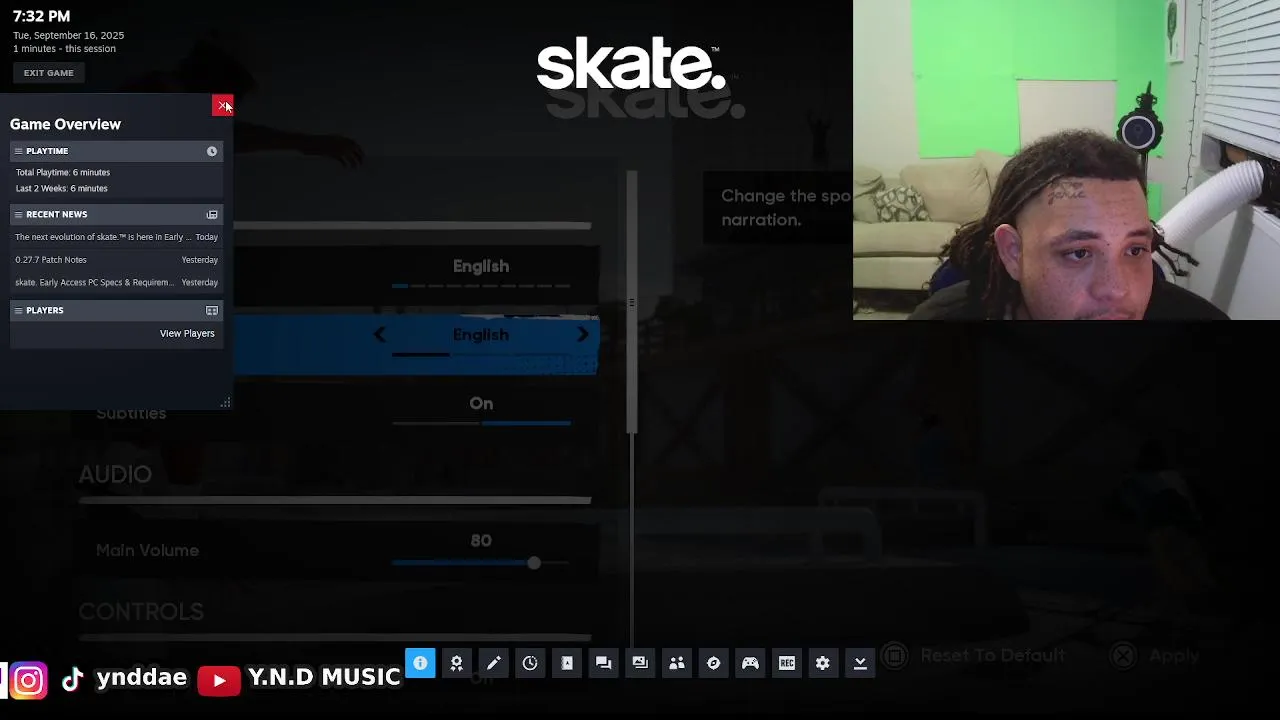This screenshot has height=720, width=1280.
Task: Open the controller settings gamepad icon
Action: coord(750,663)
